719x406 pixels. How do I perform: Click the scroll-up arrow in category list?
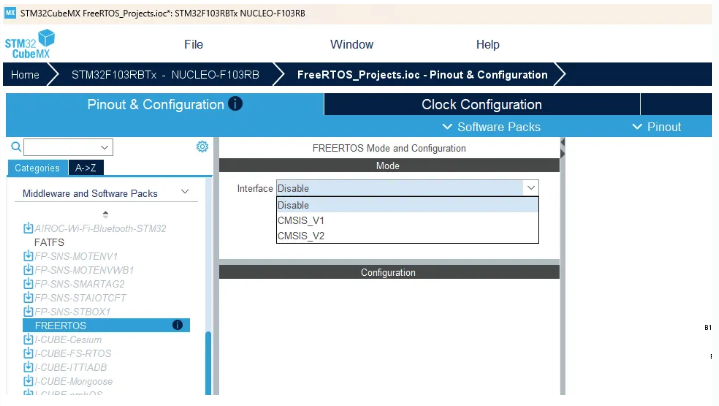105,214
